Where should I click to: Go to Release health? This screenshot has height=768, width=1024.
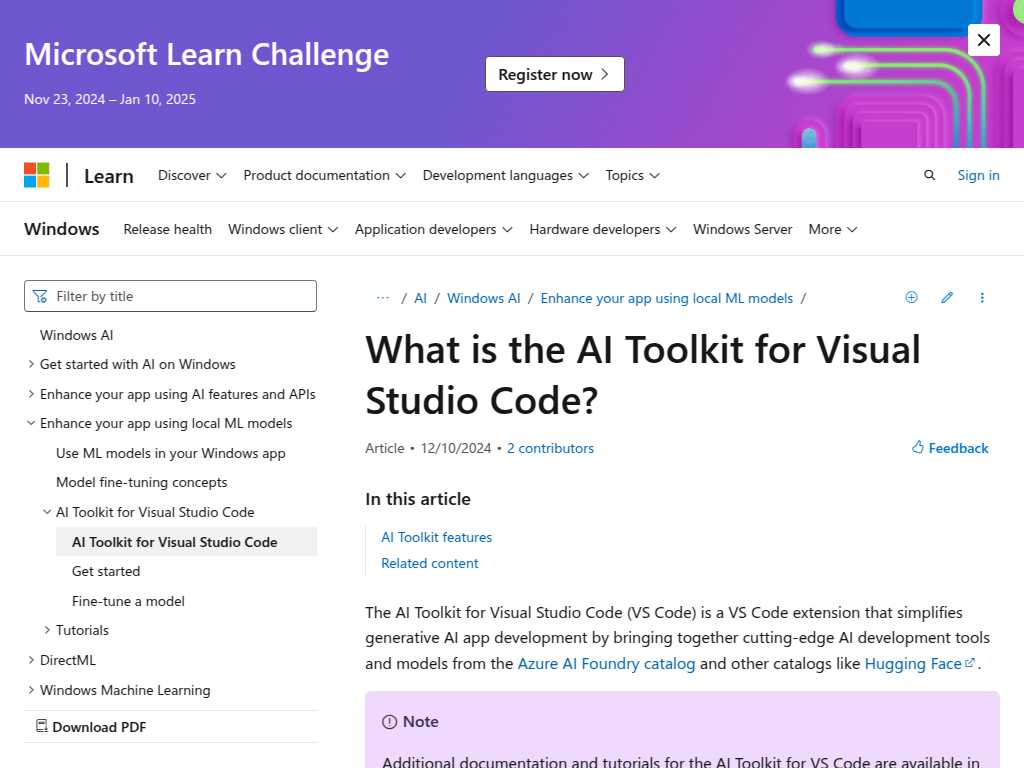click(x=167, y=229)
